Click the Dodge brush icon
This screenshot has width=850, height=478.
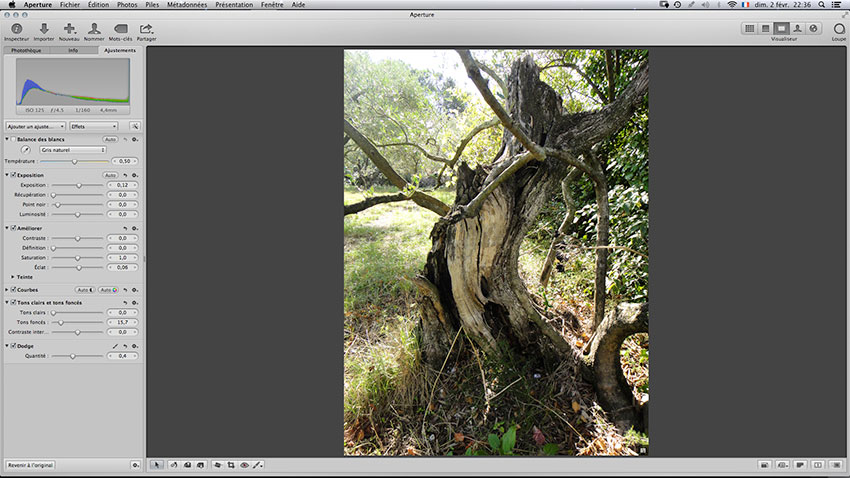[115, 346]
